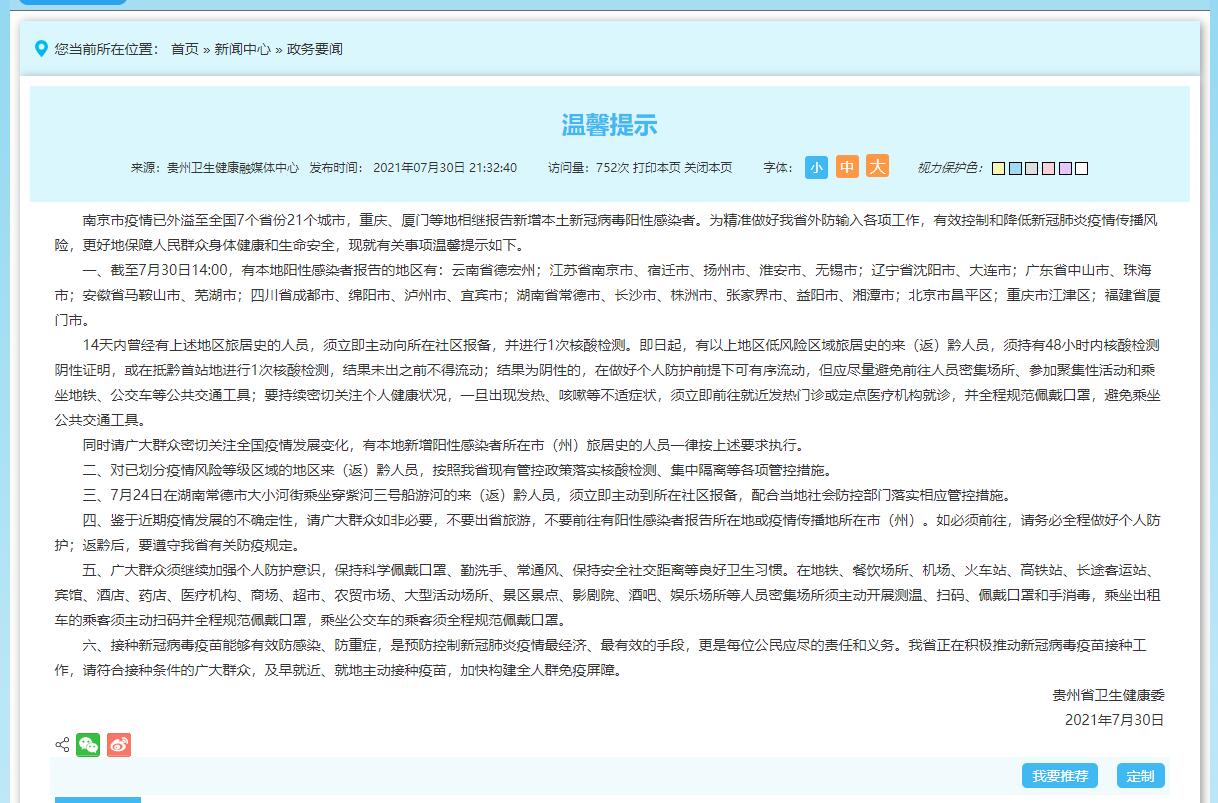The image size is (1218, 803).
Task: Select the blue eye-protection color swatch
Action: [x=1014, y=168]
